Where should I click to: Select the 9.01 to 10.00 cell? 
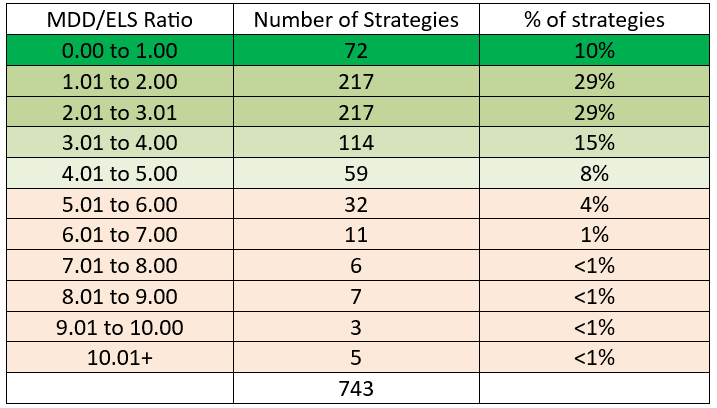tap(120, 327)
